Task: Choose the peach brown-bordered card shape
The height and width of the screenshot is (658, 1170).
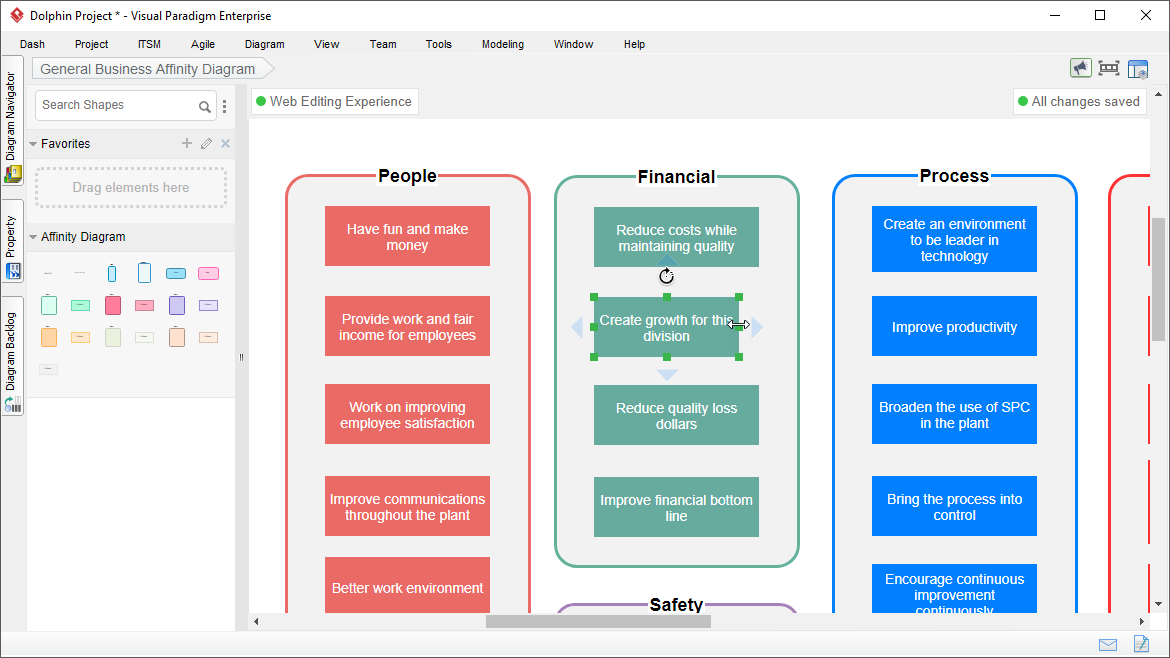Action: pos(208,337)
